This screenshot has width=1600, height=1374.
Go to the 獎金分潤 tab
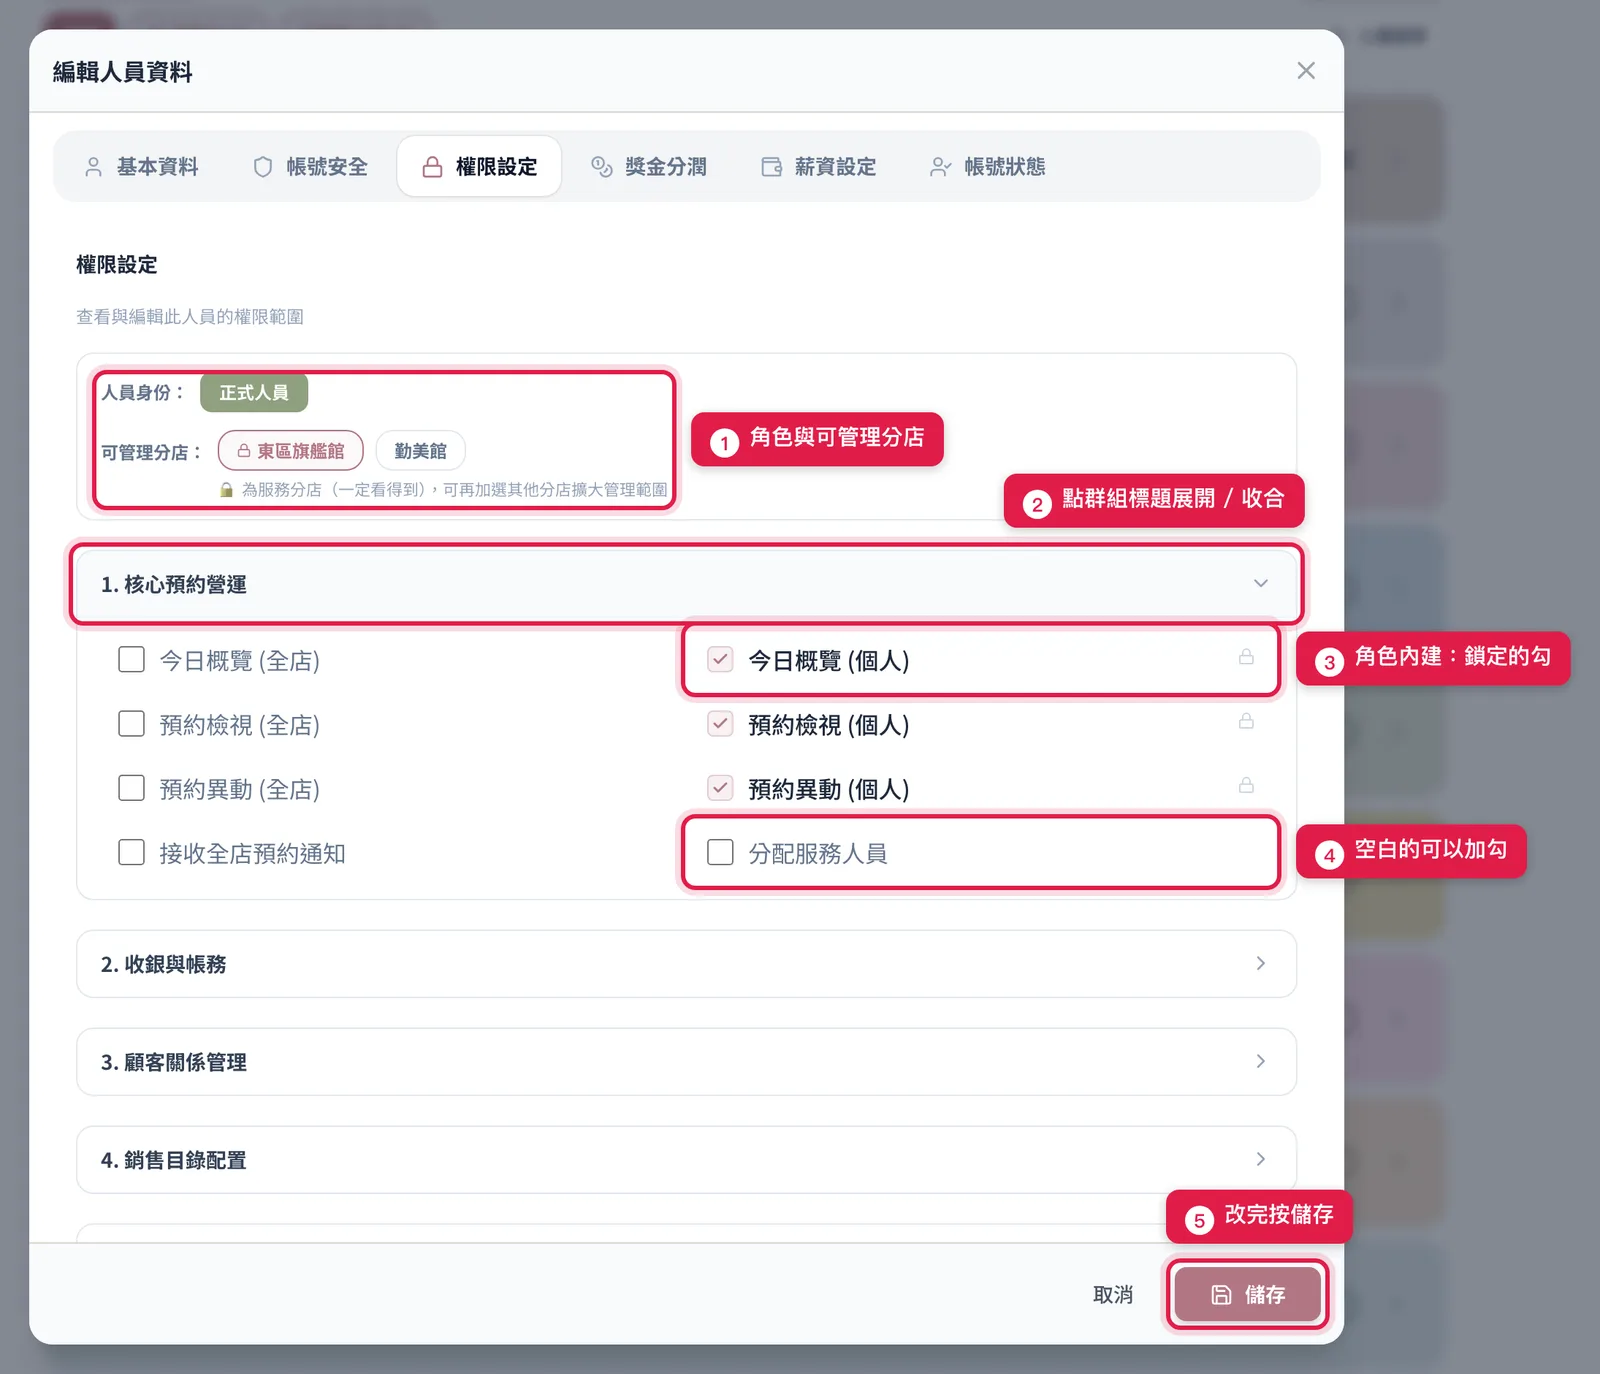pos(649,167)
